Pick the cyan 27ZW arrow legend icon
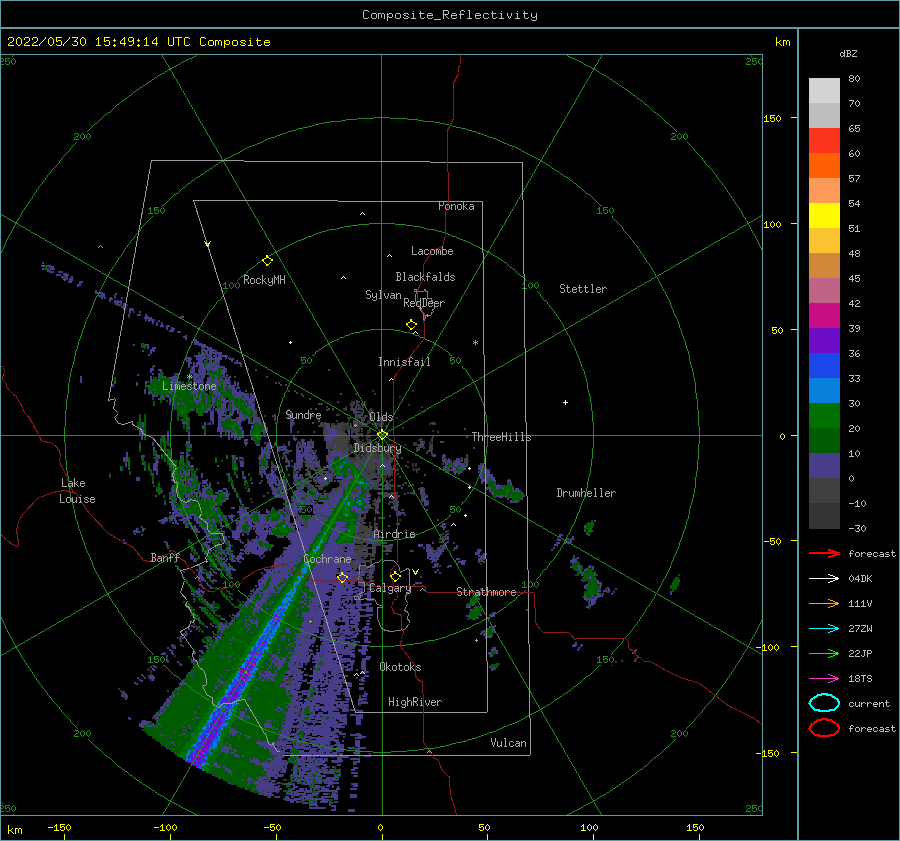Image resolution: width=900 pixels, height=841 pixels. (824, 629)
